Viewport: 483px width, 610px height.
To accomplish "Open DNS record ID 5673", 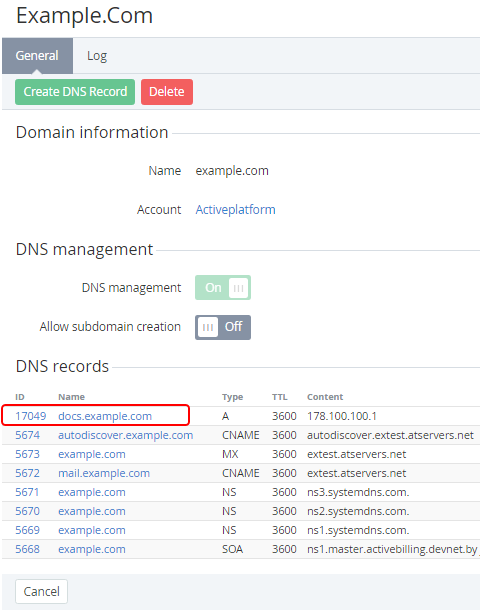I will tap(28, 454).
